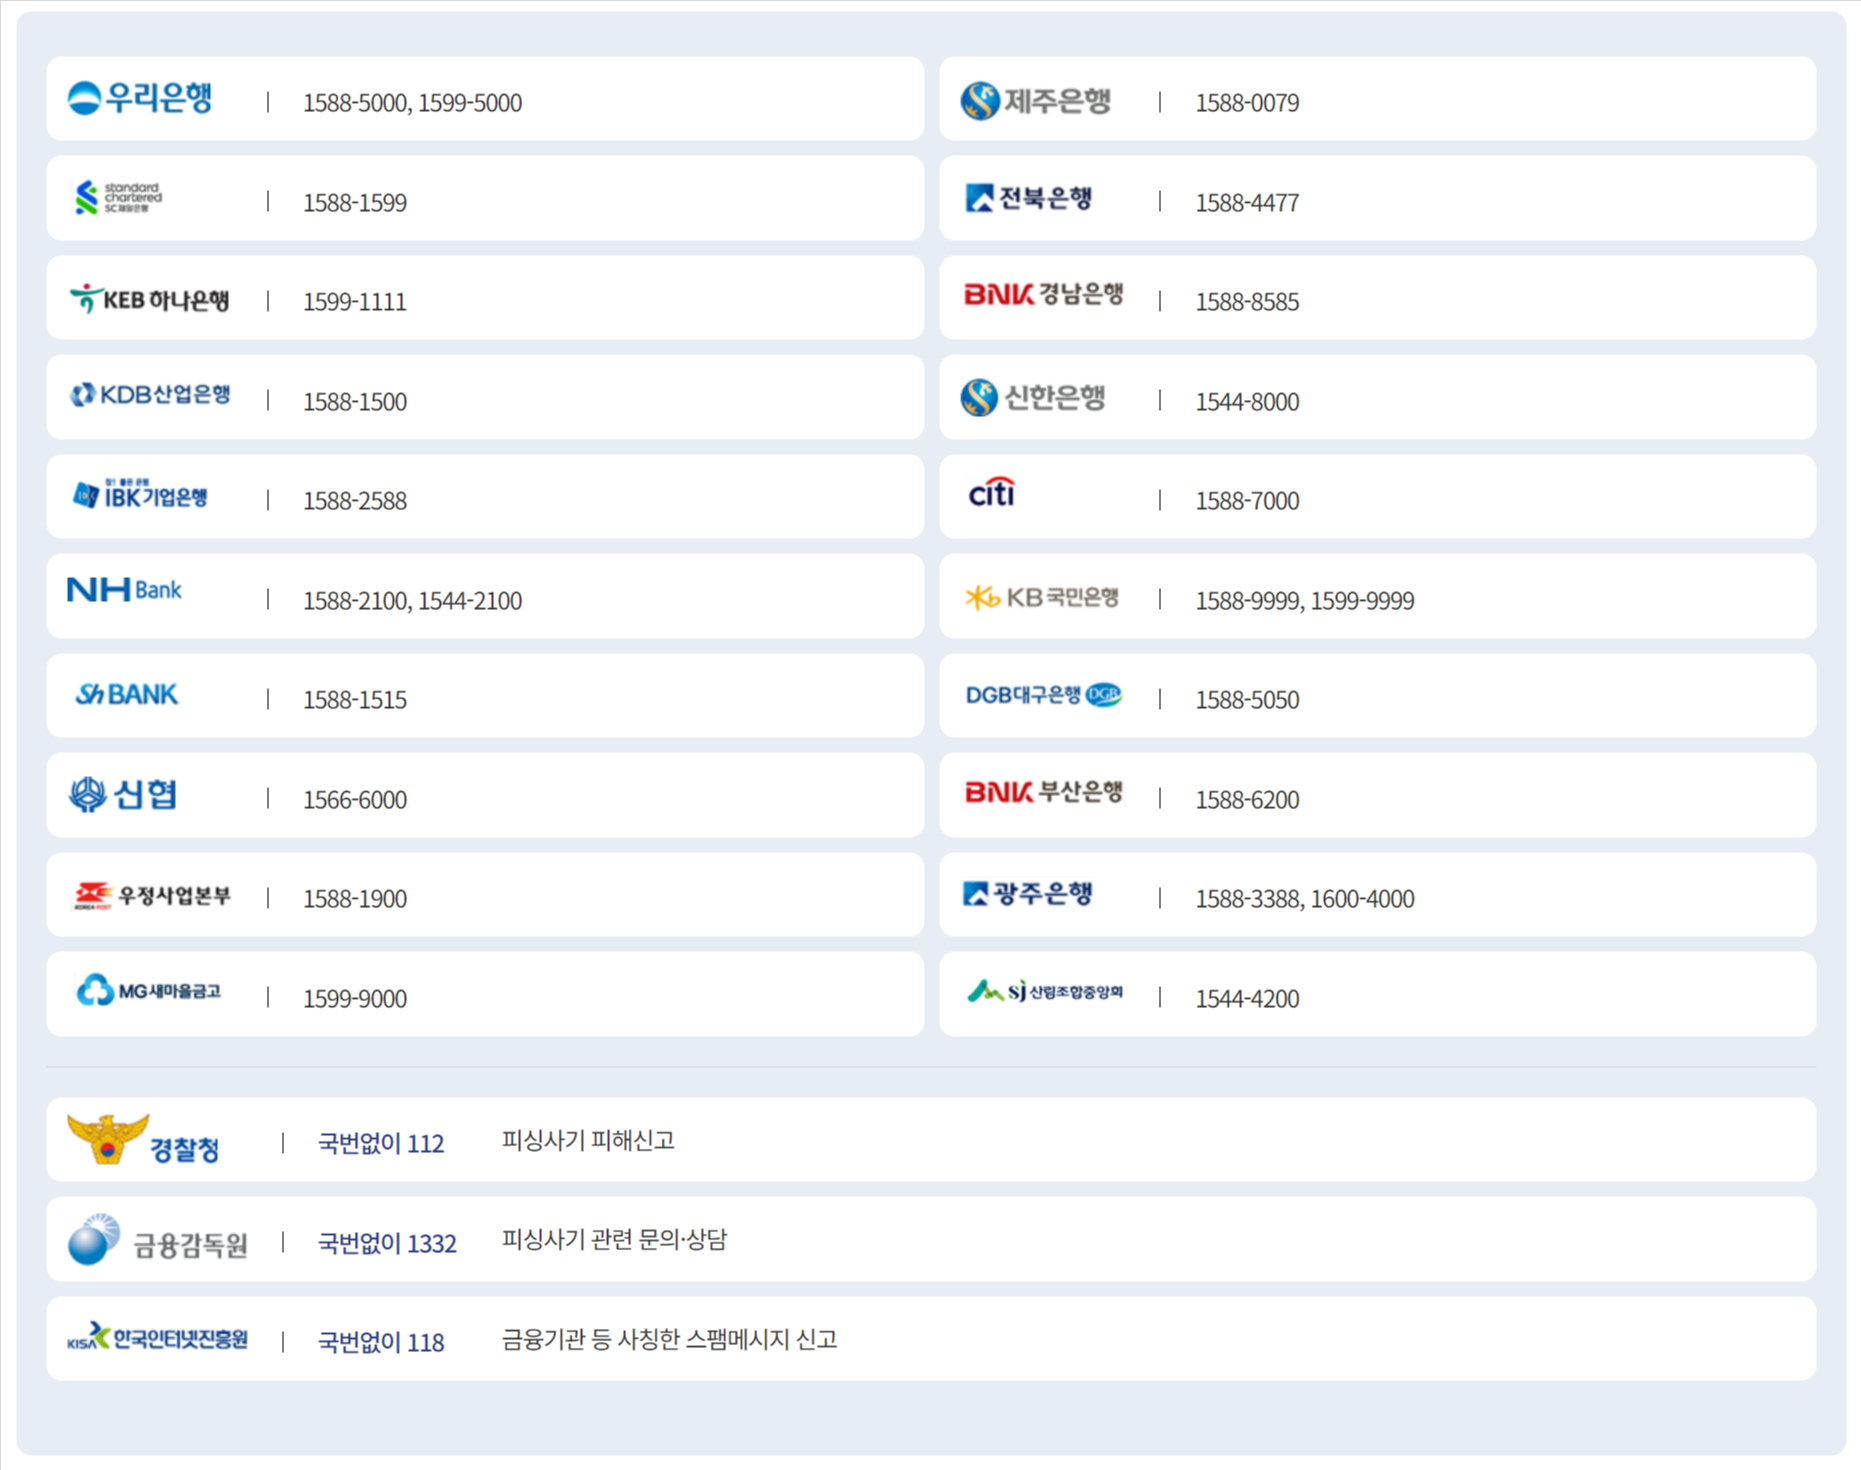Click phone number 1588-7000
The height and width of the screenshot is (1470, 1861).
click(1247, 501)
